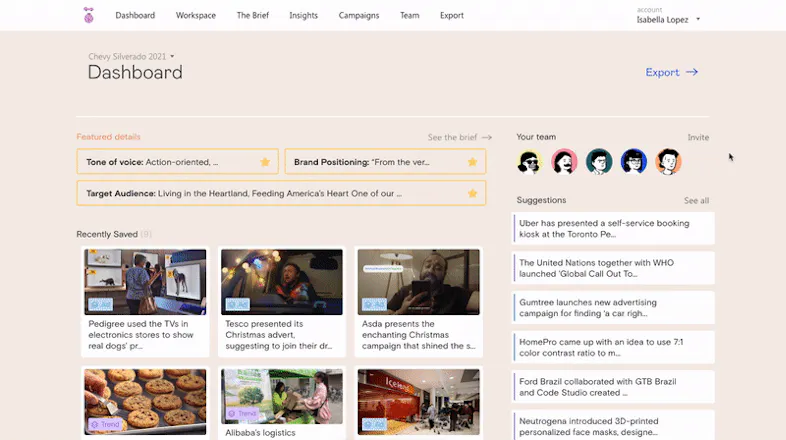Click the Ad tag on Iceland image
Screen dimensions: 786x440
pyautogui.click(x=374, y=424)
